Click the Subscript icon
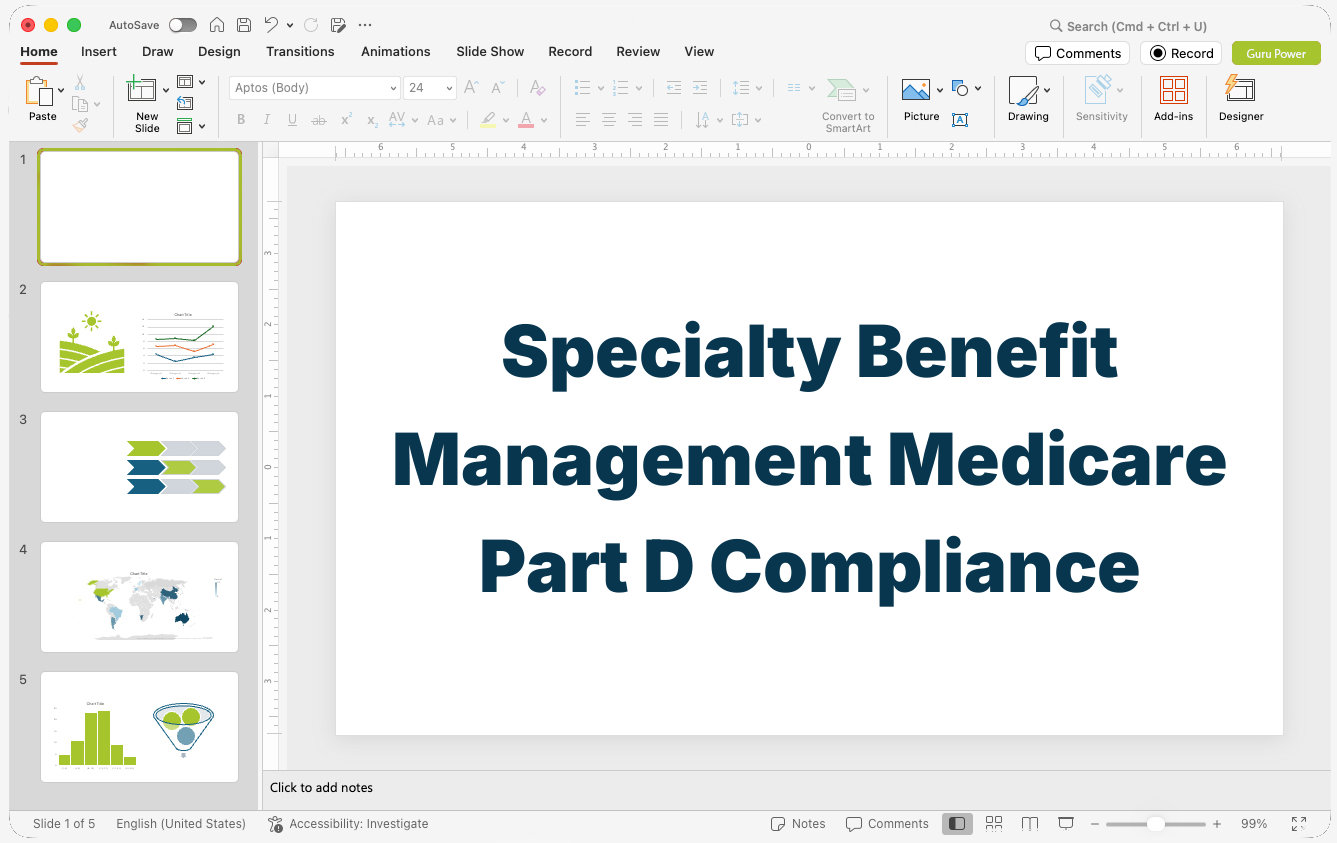Viewport: 1337px width, 843px height. coord(372,120)
